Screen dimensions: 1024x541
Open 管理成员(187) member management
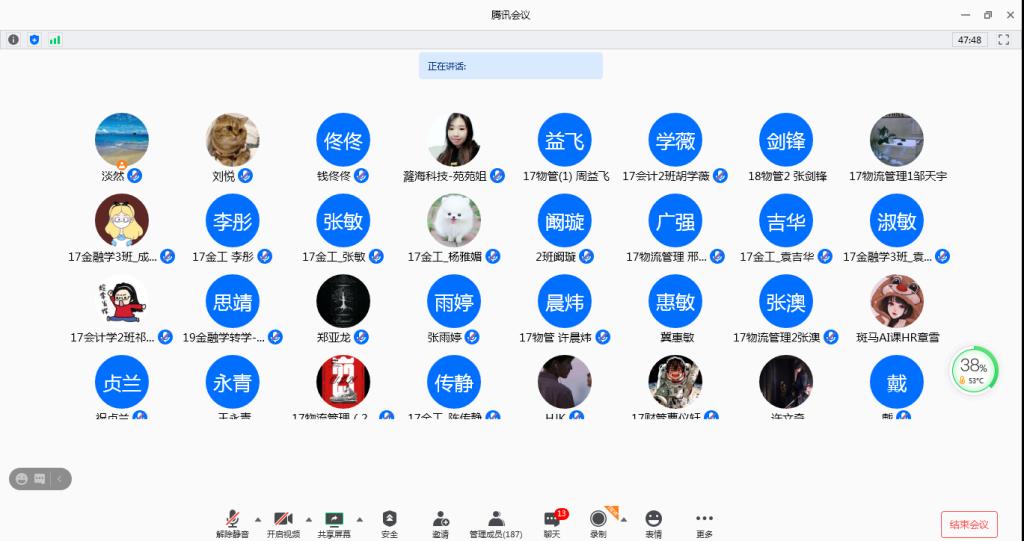click(x=495, y=522)
